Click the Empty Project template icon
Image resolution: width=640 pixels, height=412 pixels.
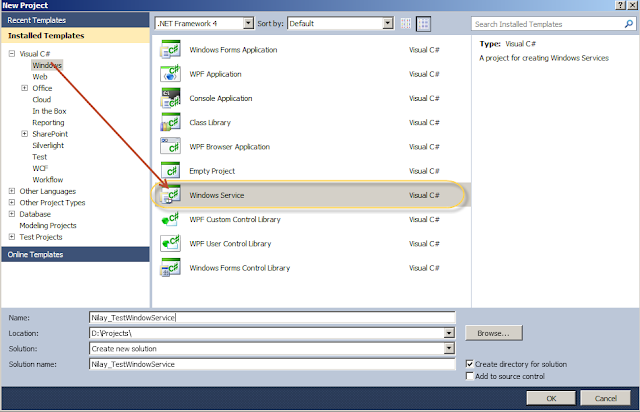point(171,171)
